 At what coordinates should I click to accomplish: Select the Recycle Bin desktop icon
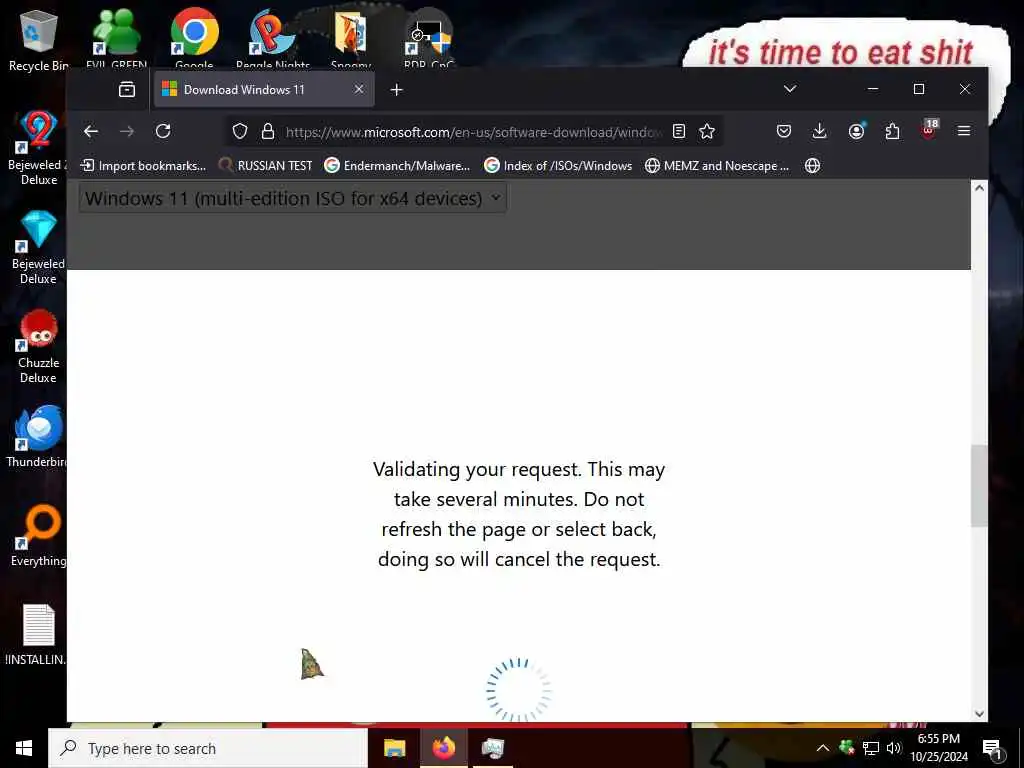(38, 40)
